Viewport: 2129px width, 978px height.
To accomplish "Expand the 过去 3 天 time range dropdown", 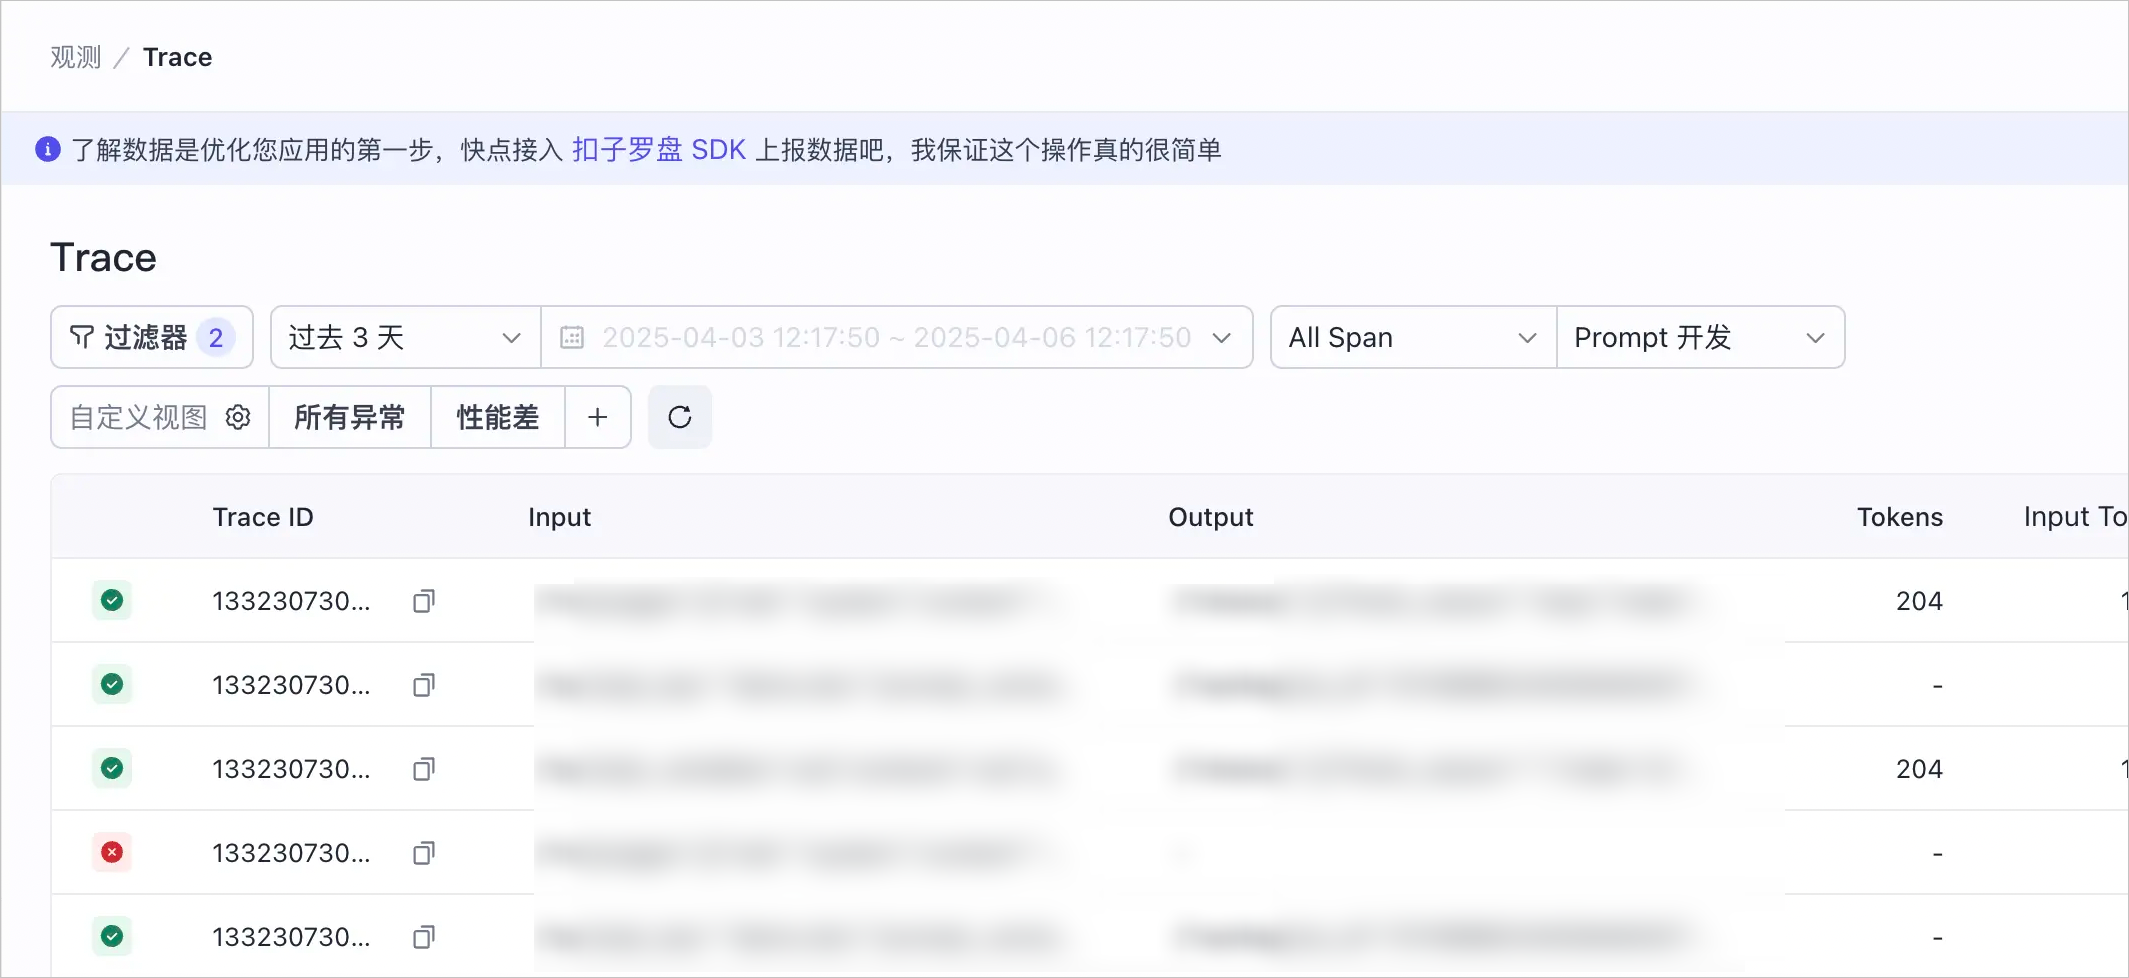I will (x=405, y=337).
